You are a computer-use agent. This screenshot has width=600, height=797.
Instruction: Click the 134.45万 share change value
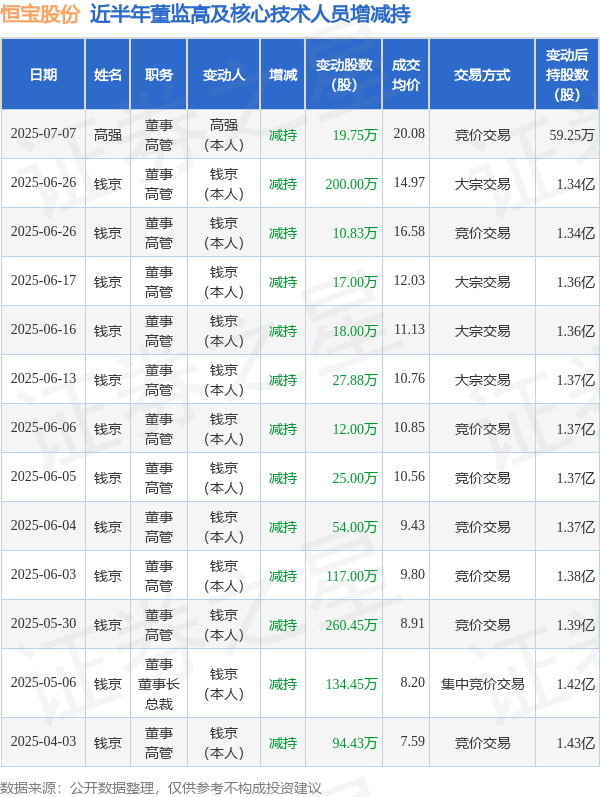point(351,684)
